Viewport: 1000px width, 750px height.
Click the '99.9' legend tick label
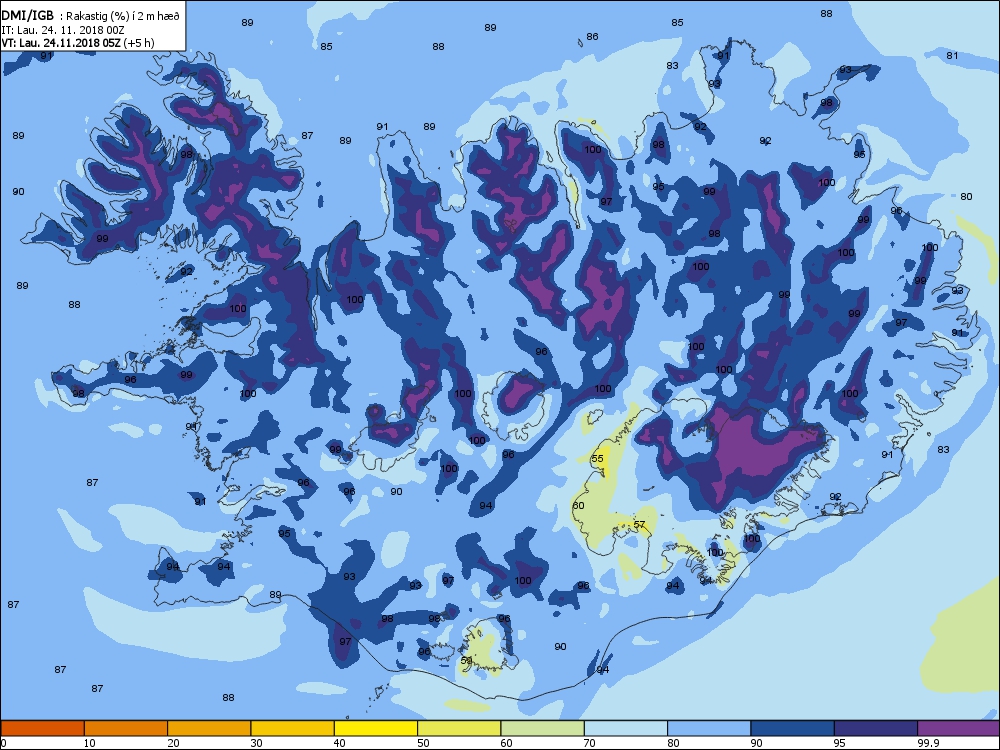point(927,743)
